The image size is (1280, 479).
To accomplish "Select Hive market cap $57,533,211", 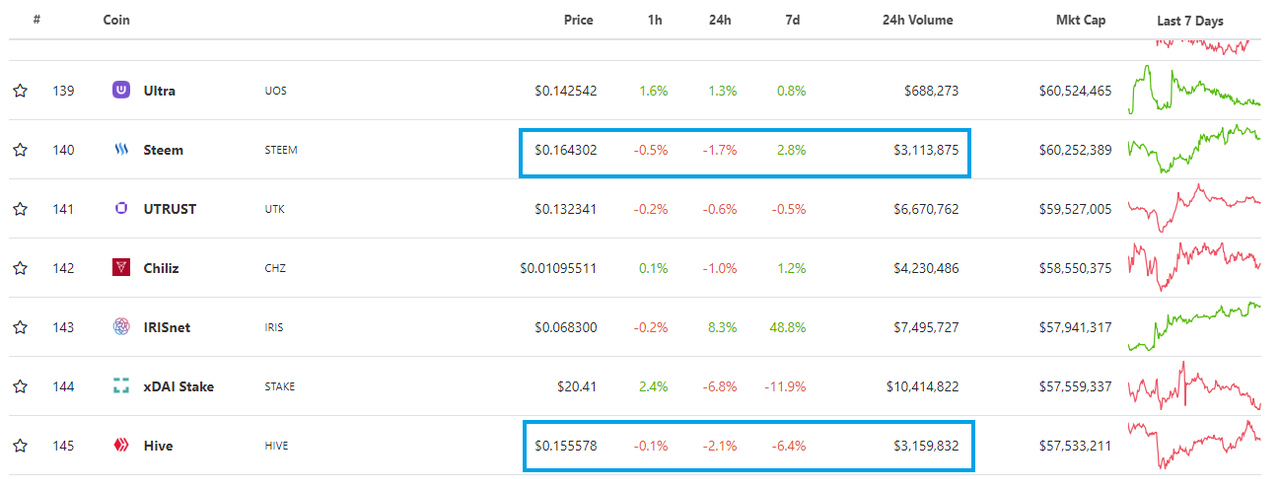I will 1075,446.
